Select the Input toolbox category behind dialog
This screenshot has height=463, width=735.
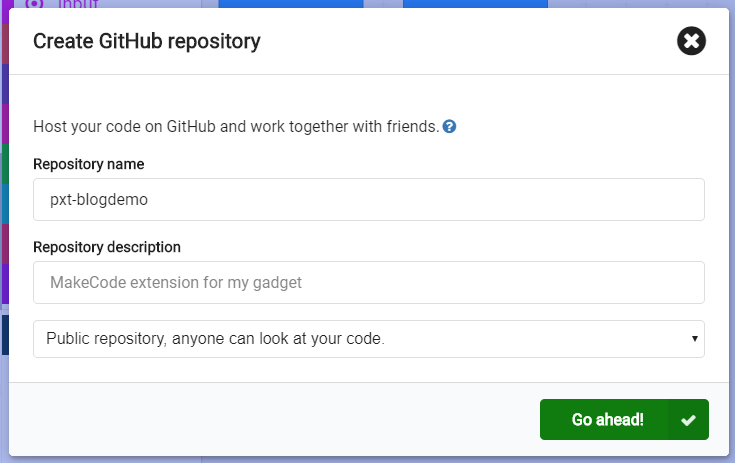pos(78,4)
